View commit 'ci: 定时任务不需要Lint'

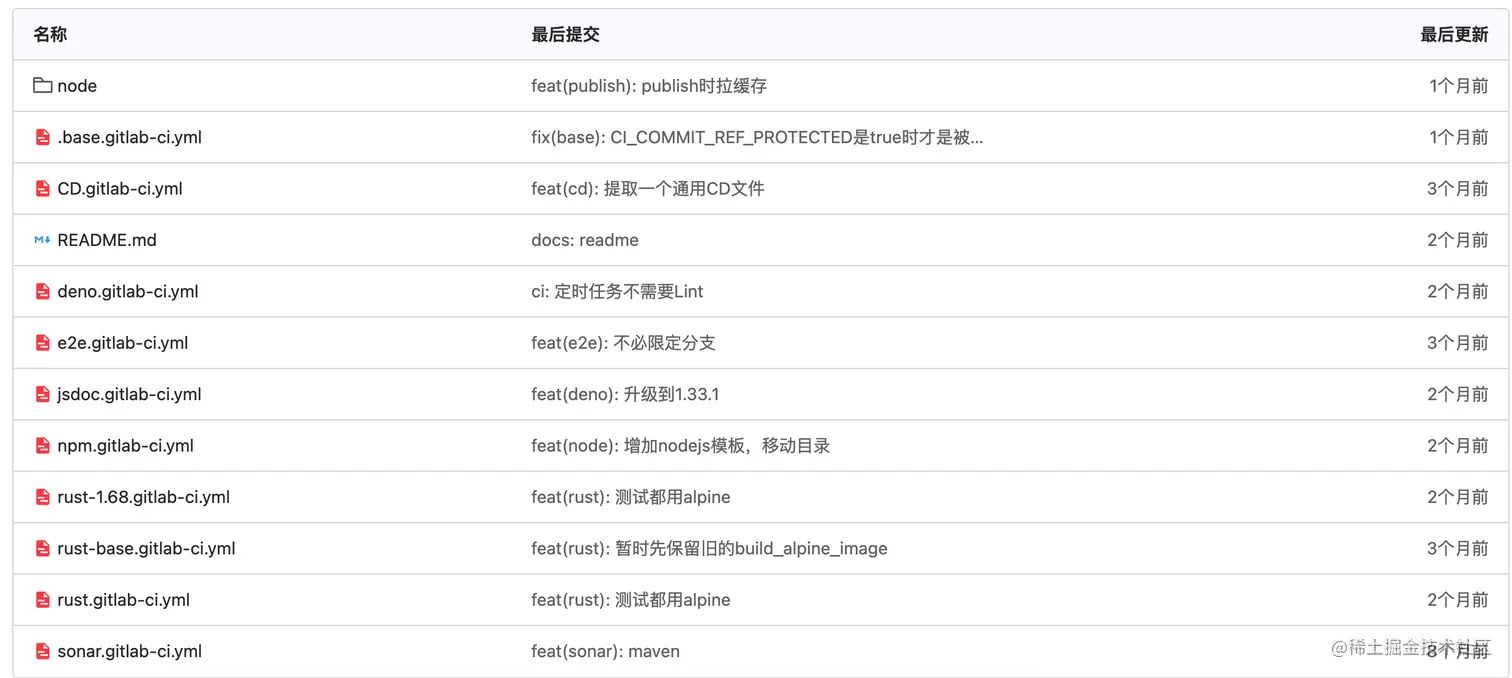617,292
